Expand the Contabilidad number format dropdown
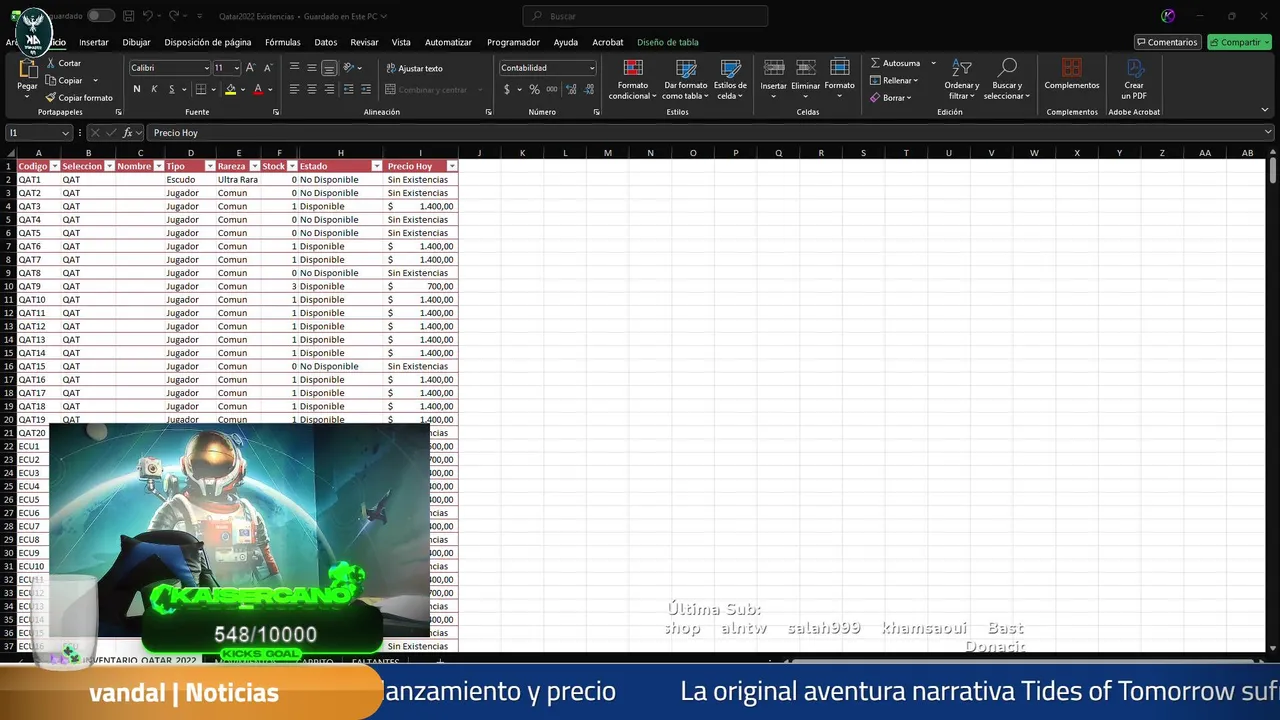 [592, 68]
